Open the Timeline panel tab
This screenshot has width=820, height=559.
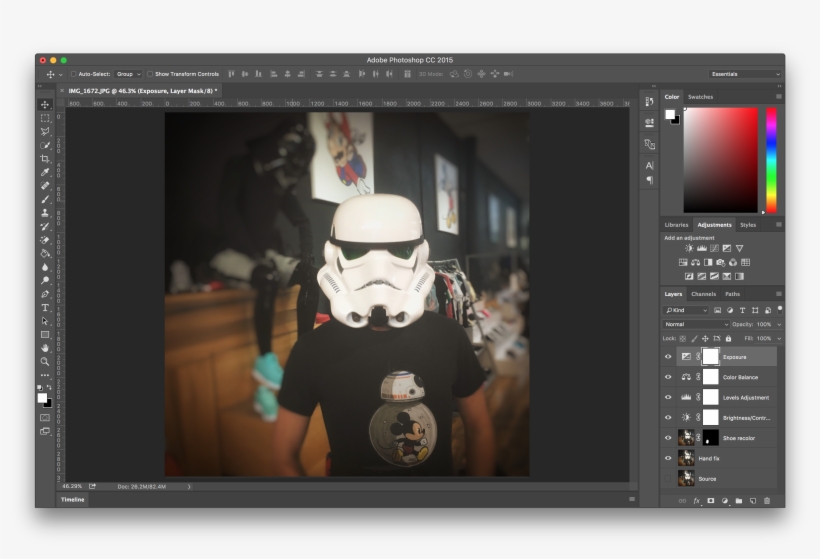[72, 500]
